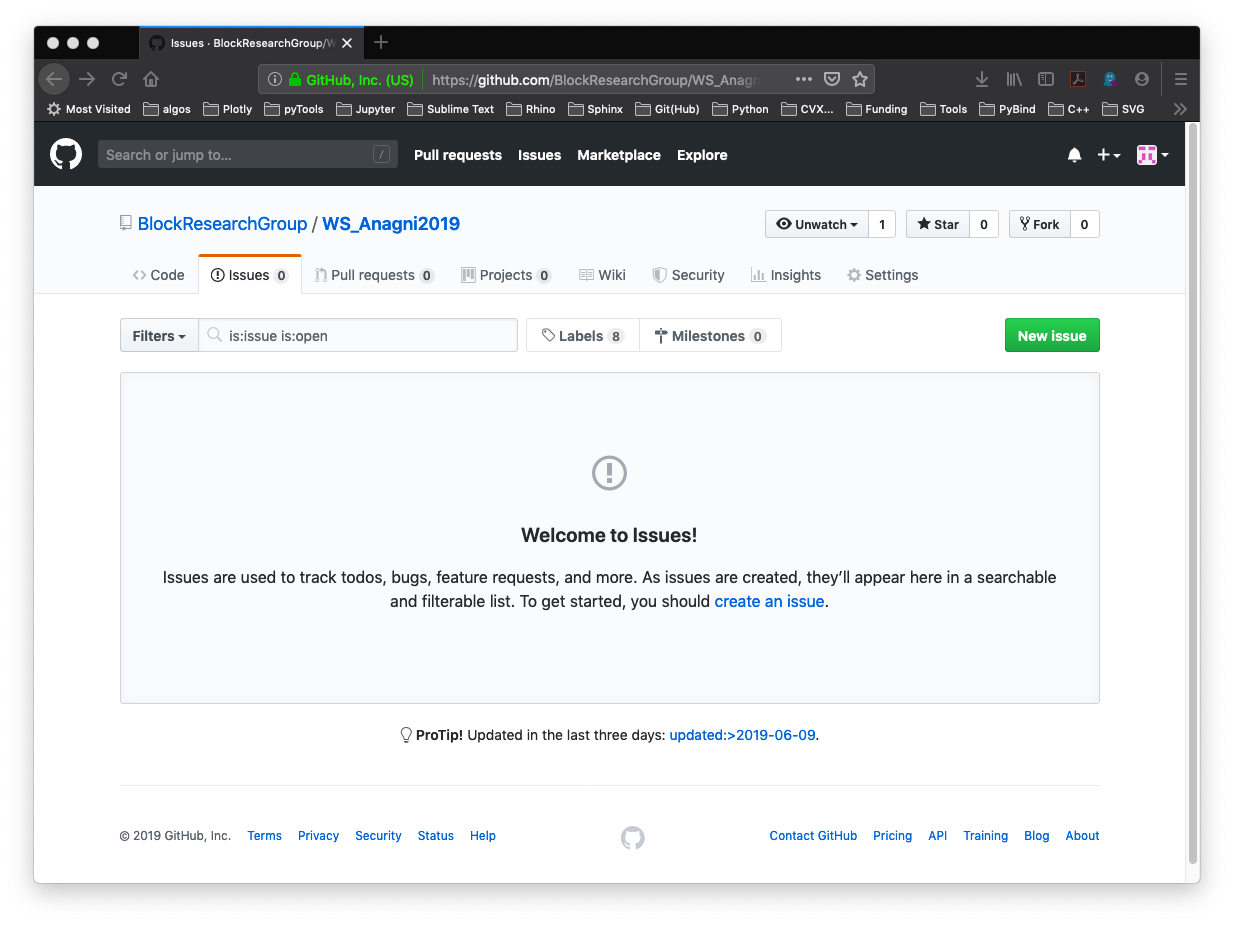Open the watchers count 1
The image size is (1234, 925).
click(x=882, y=224)
